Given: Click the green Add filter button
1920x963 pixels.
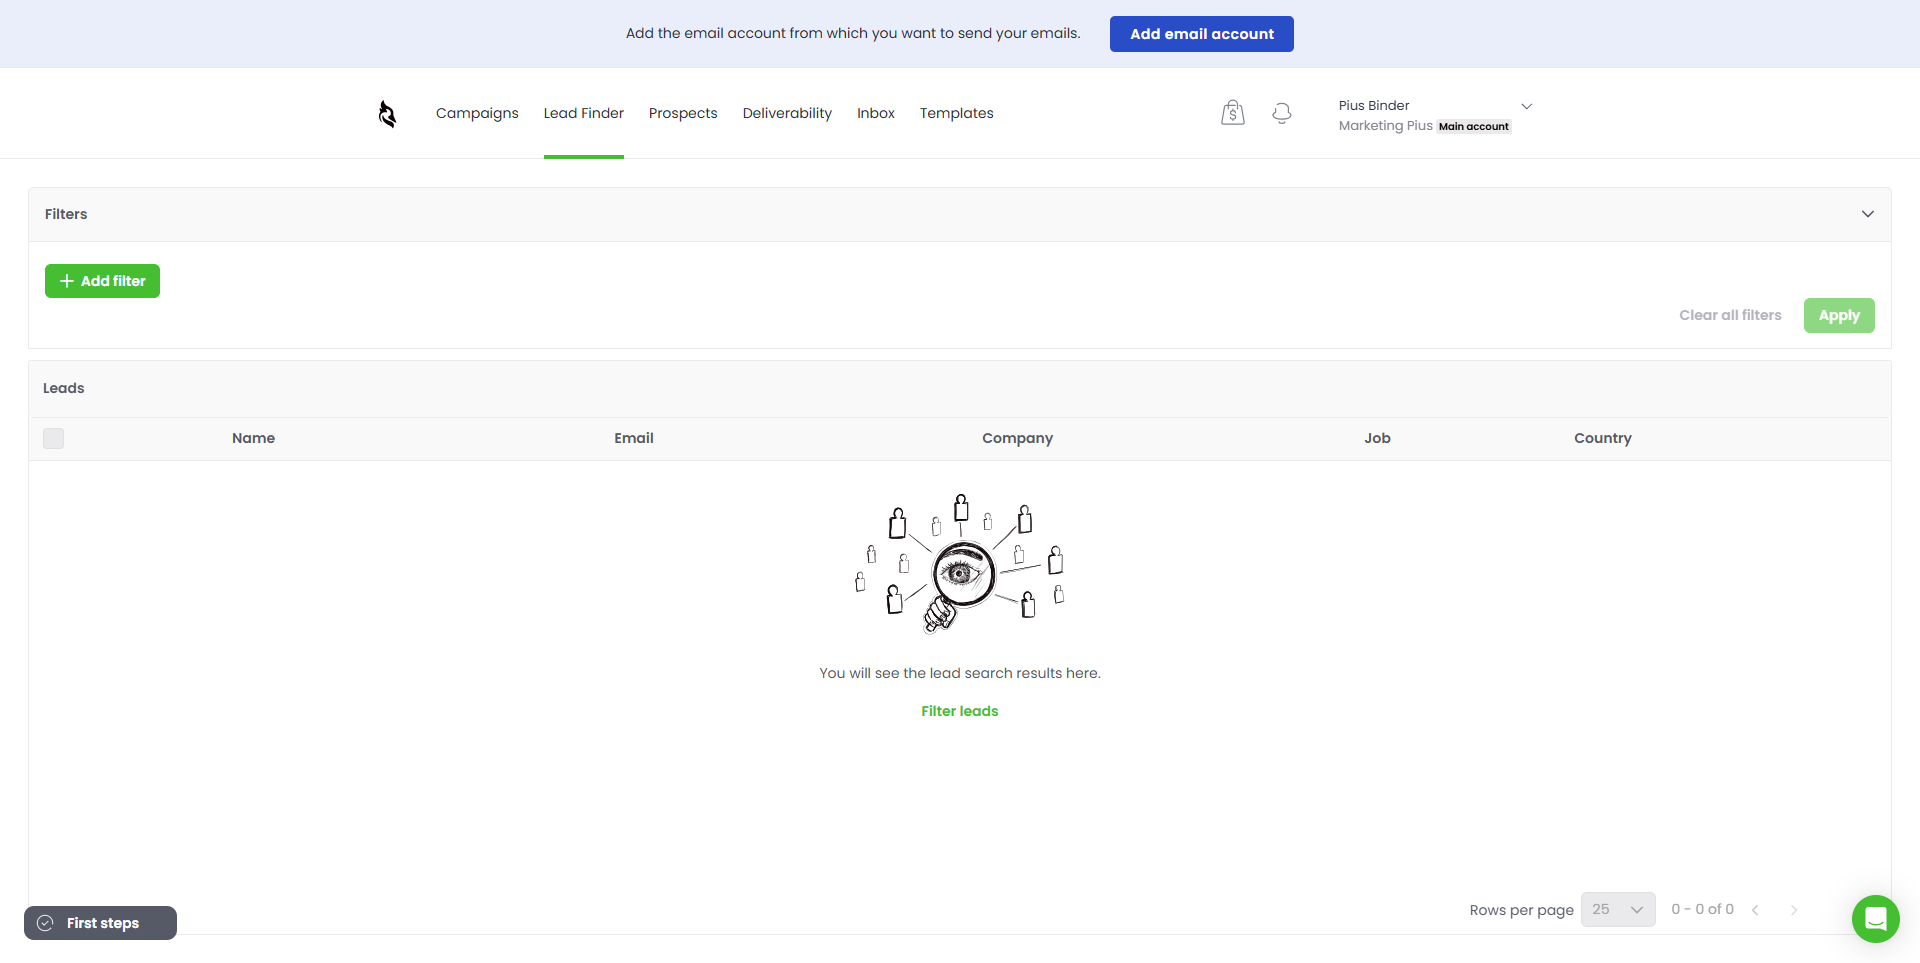Looking at the screenshot, I should click(102, 281).
